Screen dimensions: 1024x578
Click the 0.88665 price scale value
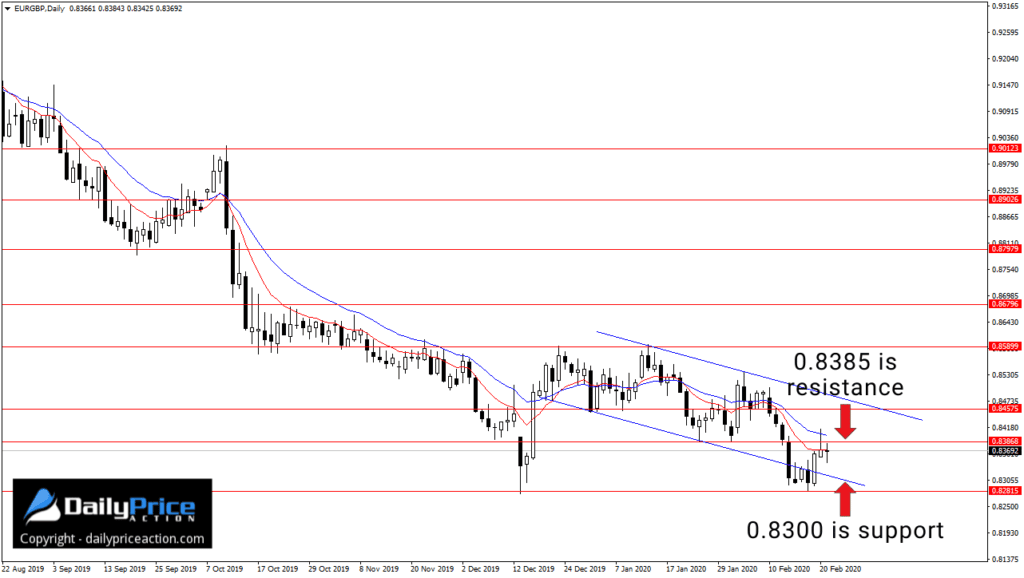[x=1006, y=216]
